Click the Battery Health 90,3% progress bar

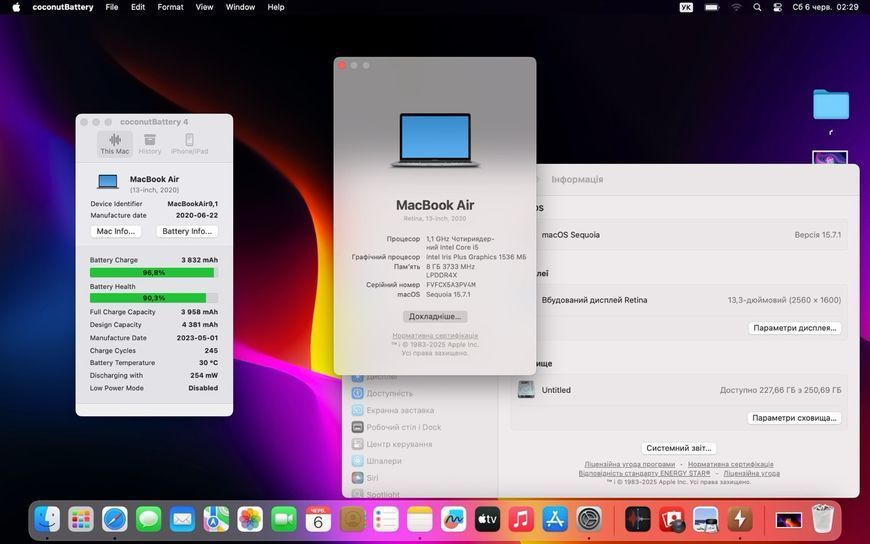(x=154, y=298)
